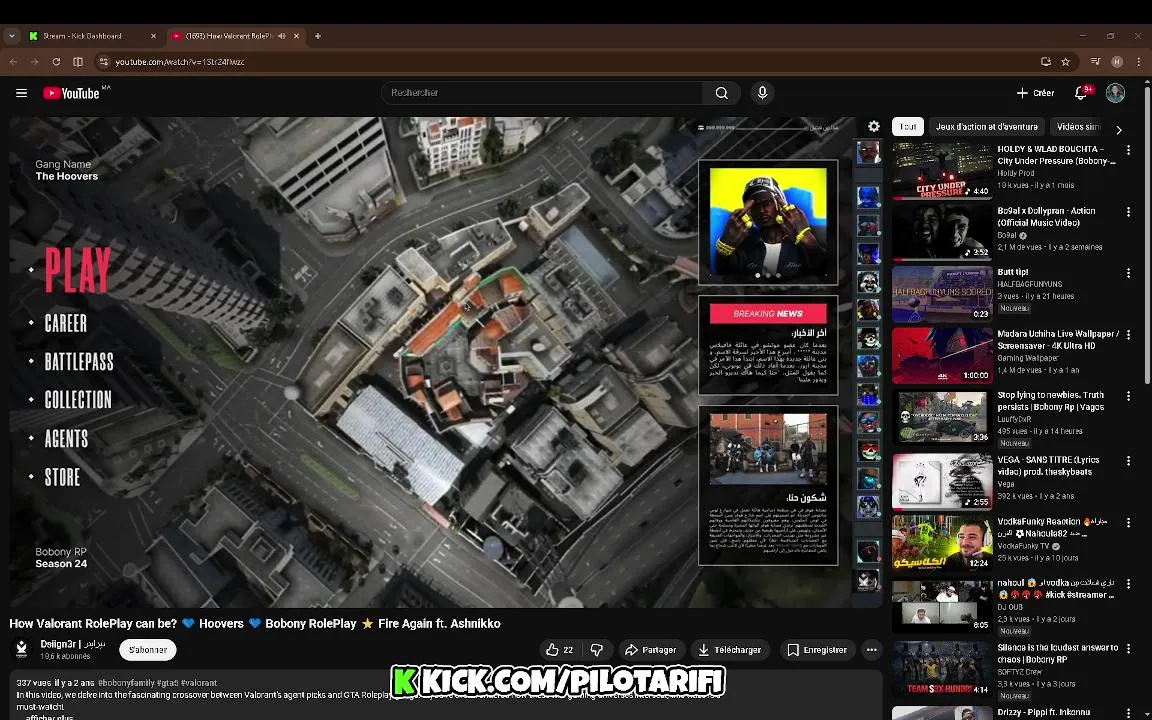Click the #bobonyfamily hashtag
The height and width of the screenshot is (720, 1152).
tap(126, 683)
